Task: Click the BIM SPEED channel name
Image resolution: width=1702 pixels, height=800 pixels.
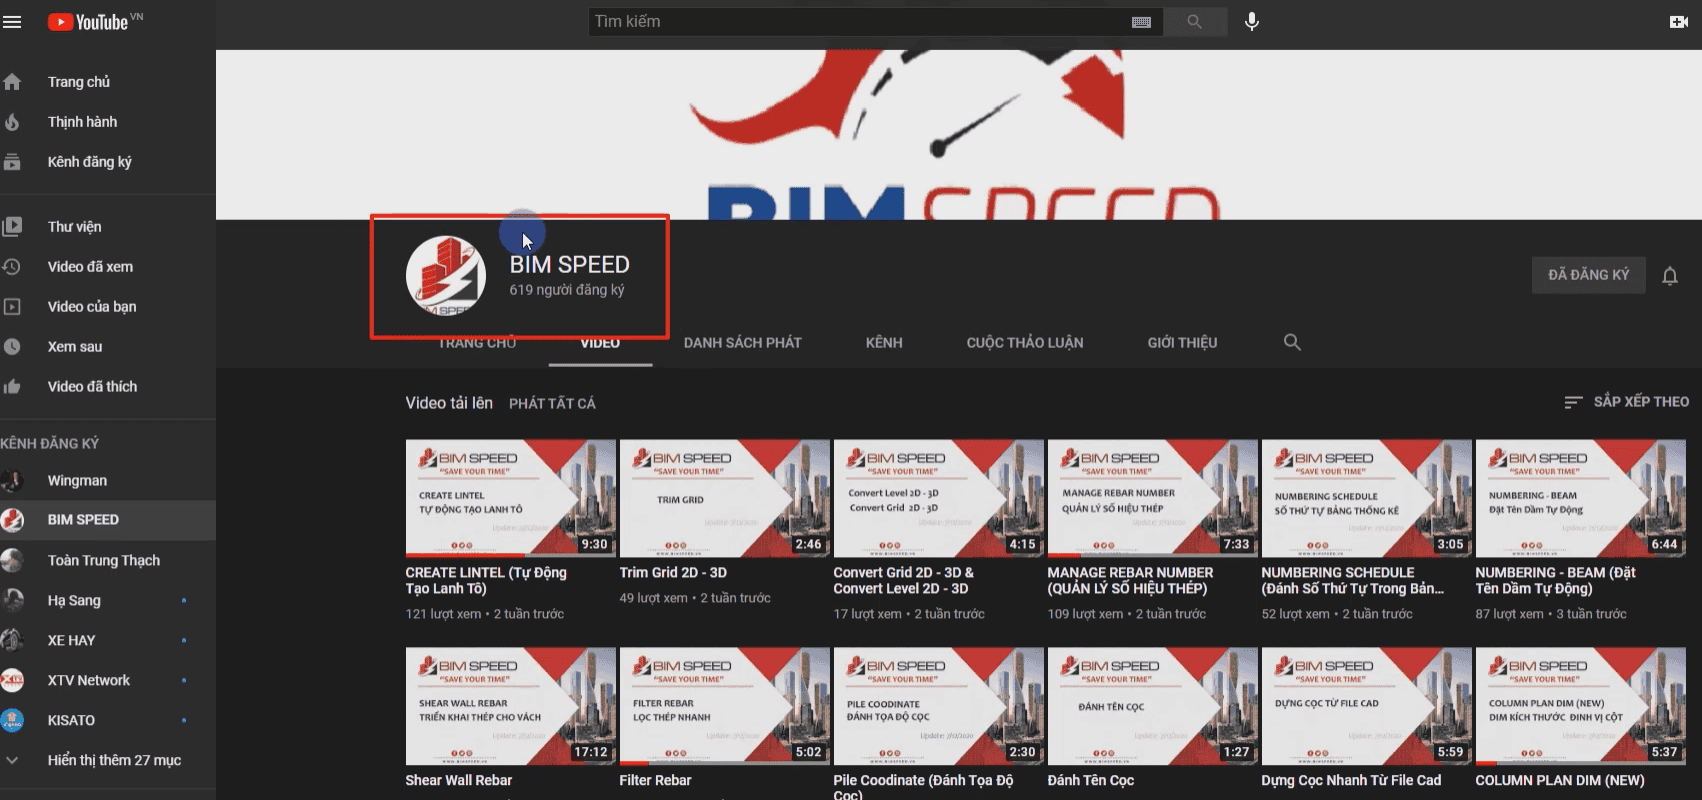Action: [x=570, y=265]
